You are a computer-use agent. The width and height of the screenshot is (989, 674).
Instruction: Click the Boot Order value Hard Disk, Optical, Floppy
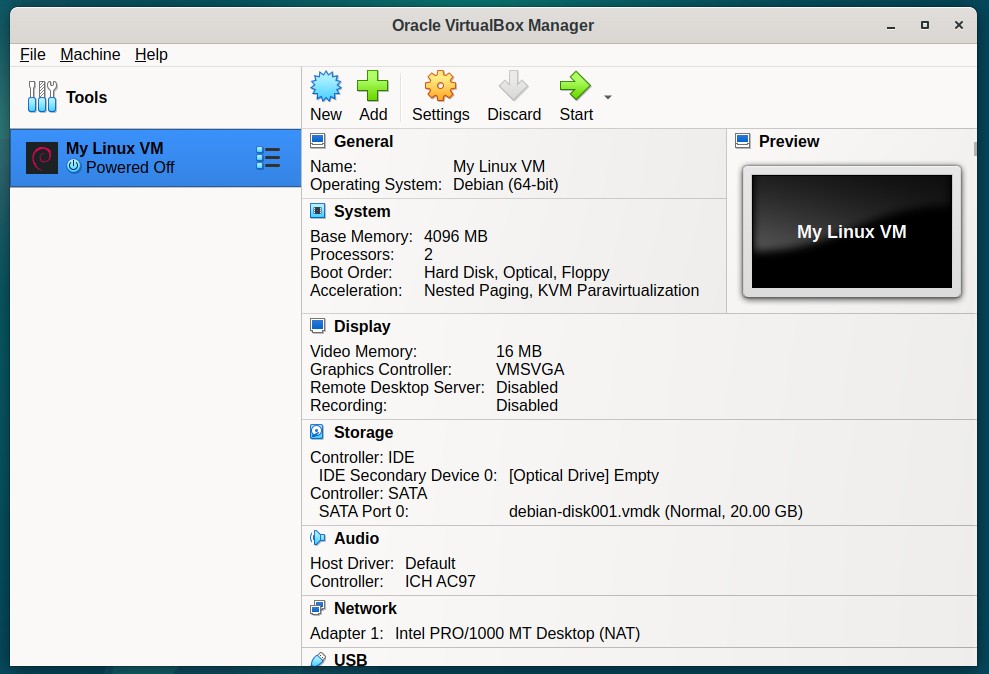coord(517,272)
